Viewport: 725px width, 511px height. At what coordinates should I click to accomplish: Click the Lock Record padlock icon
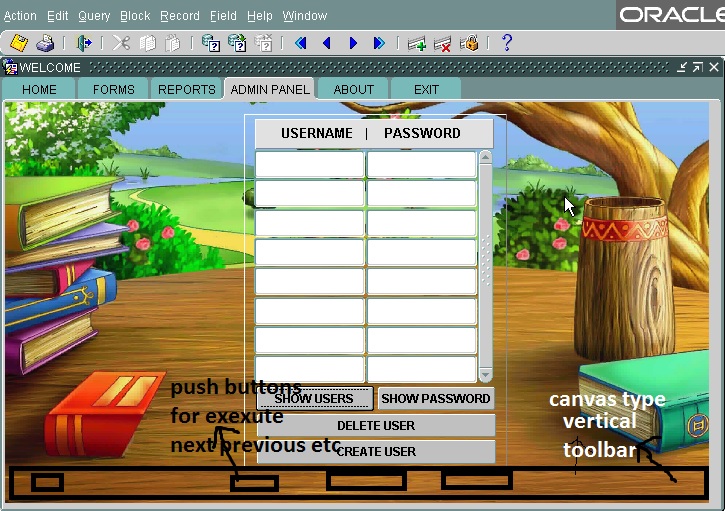tap(469, 43)
